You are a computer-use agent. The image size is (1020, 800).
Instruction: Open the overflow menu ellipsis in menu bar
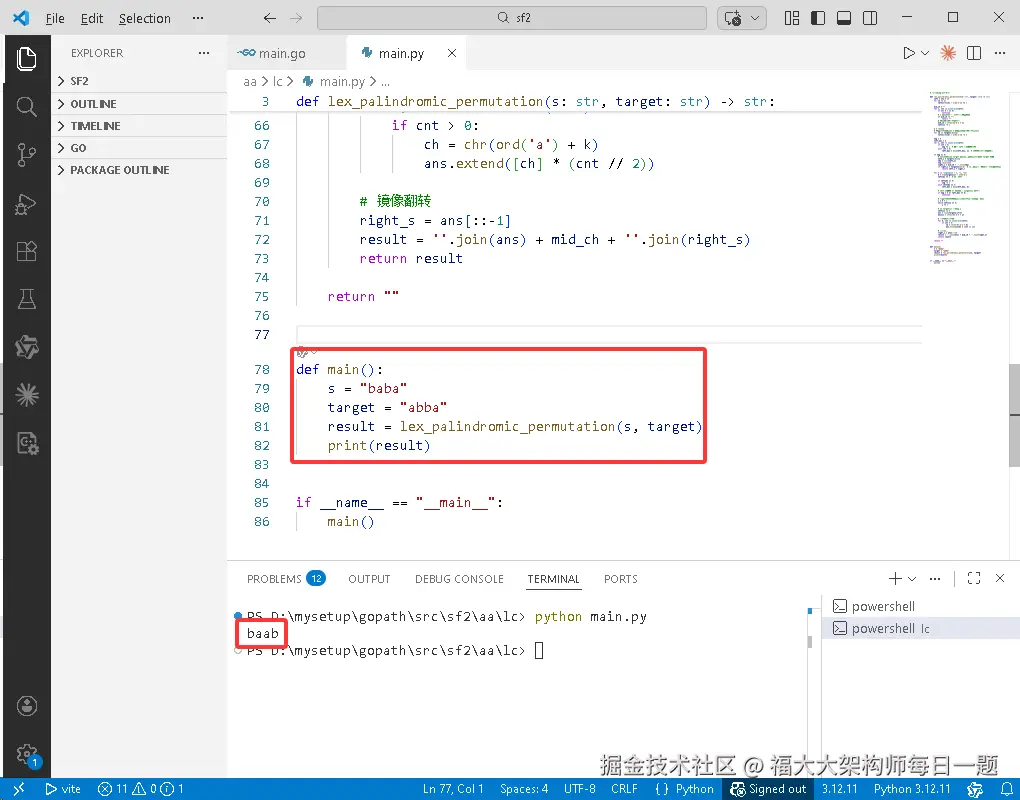[x=198, y=18]
